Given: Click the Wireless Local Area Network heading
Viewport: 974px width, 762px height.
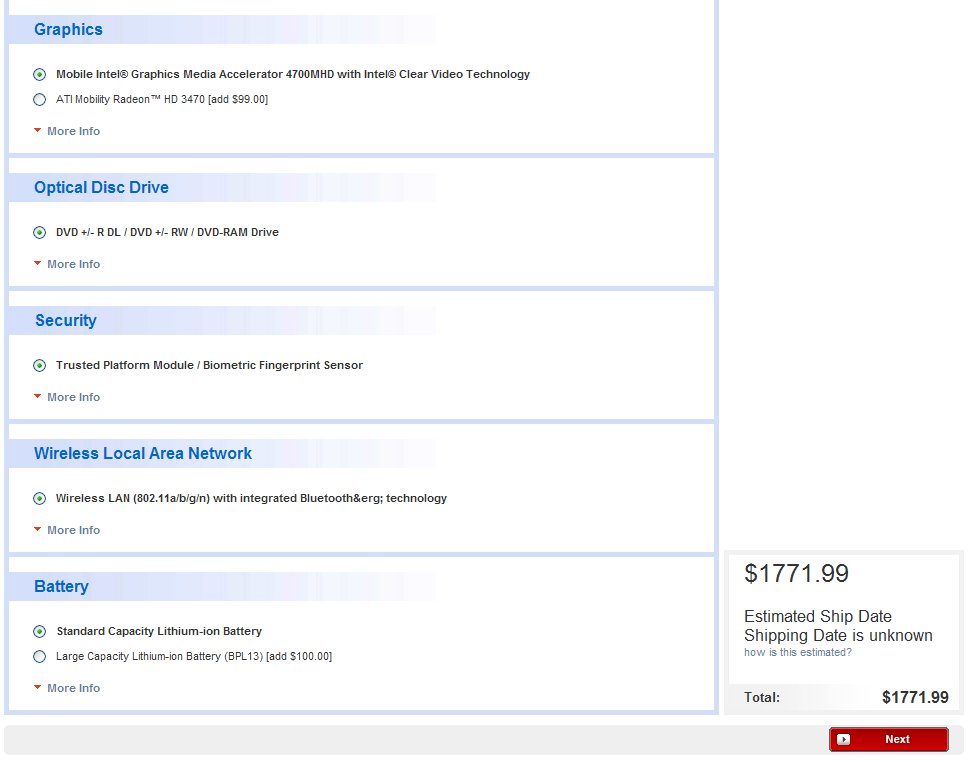Looking at the screenshot, I should [x=143, y=453].
